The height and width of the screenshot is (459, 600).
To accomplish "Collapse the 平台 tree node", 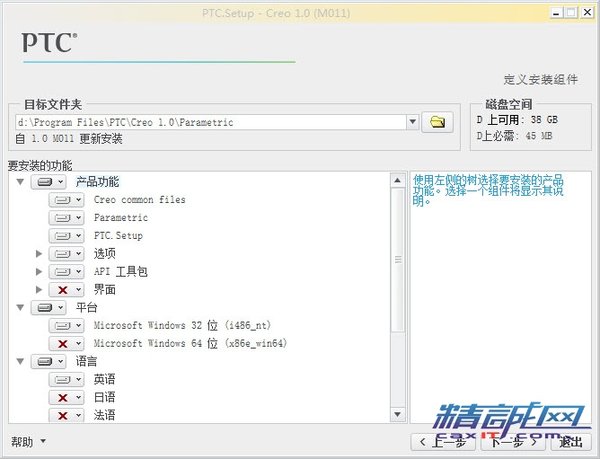I will pyautogui.click(x=20, y=308).
